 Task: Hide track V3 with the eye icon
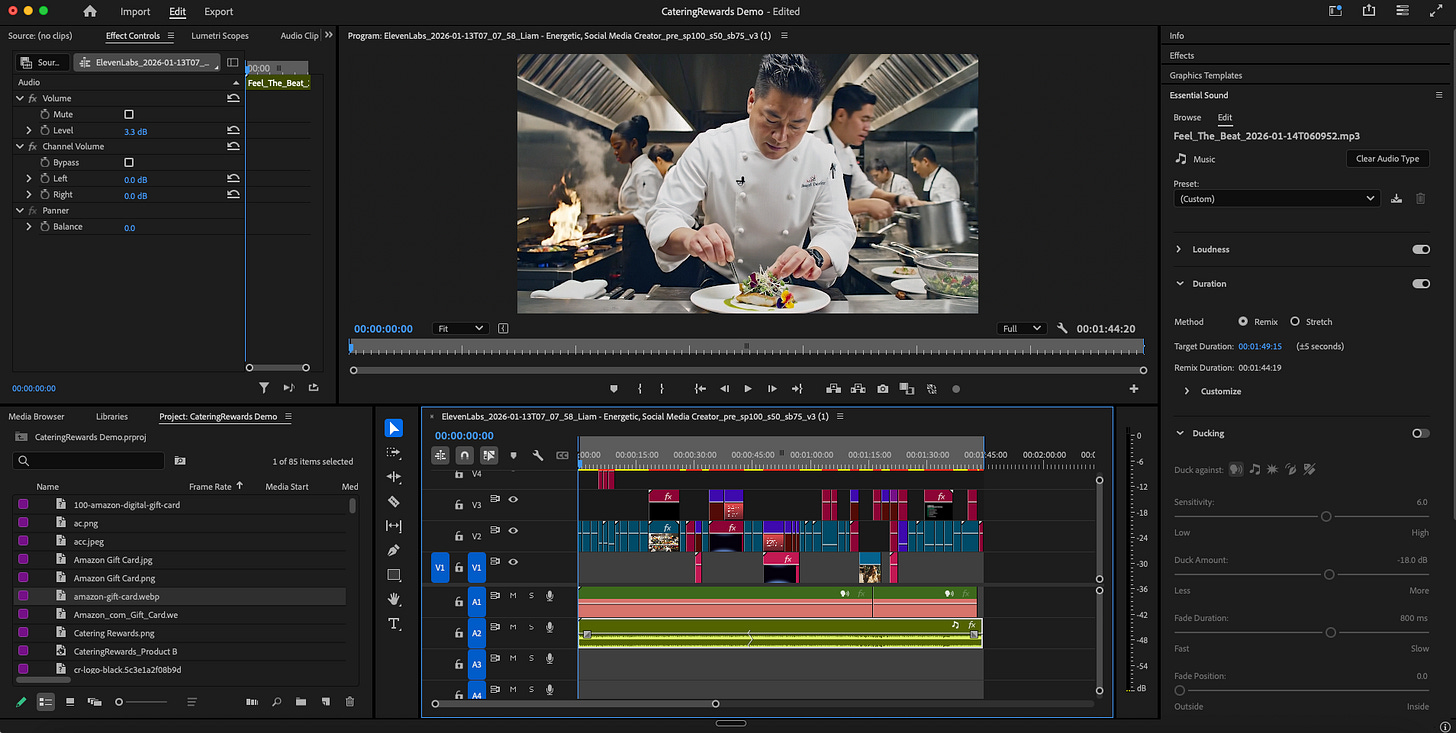(513, 499)
